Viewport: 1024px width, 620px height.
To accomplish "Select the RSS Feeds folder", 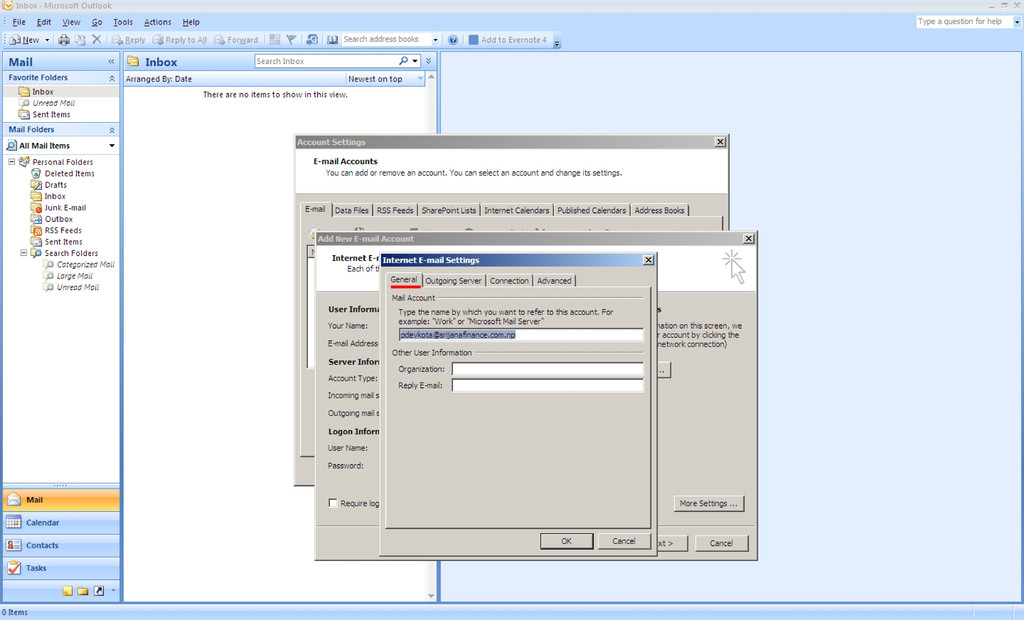I will coord(63,231).
